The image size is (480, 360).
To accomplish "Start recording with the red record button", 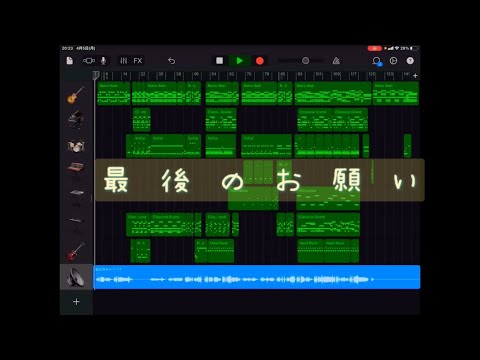I will click(x=260, y=61).
